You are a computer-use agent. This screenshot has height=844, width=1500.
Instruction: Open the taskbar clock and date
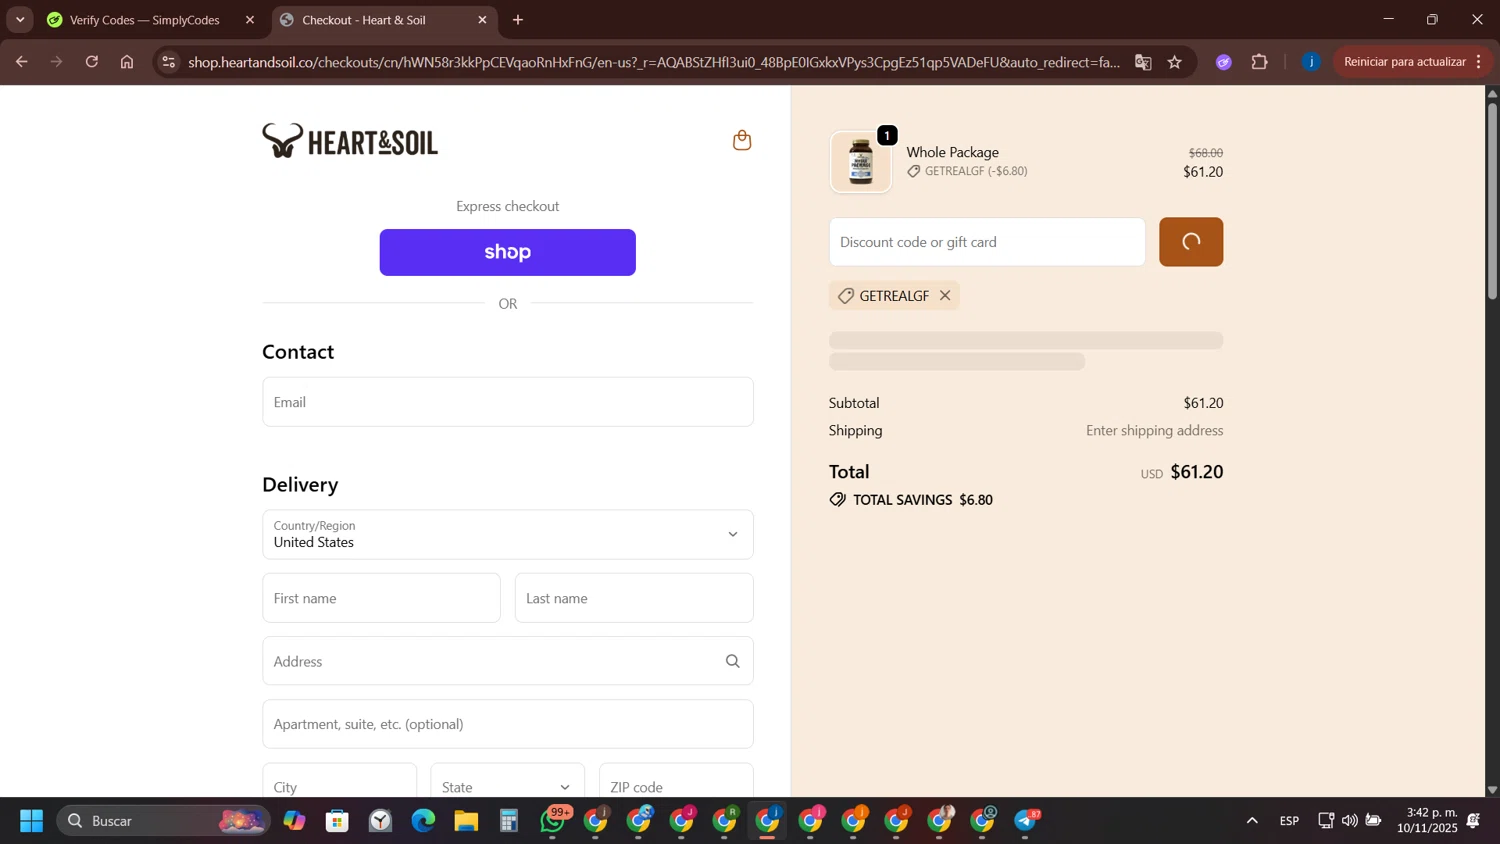(1427, 821)
